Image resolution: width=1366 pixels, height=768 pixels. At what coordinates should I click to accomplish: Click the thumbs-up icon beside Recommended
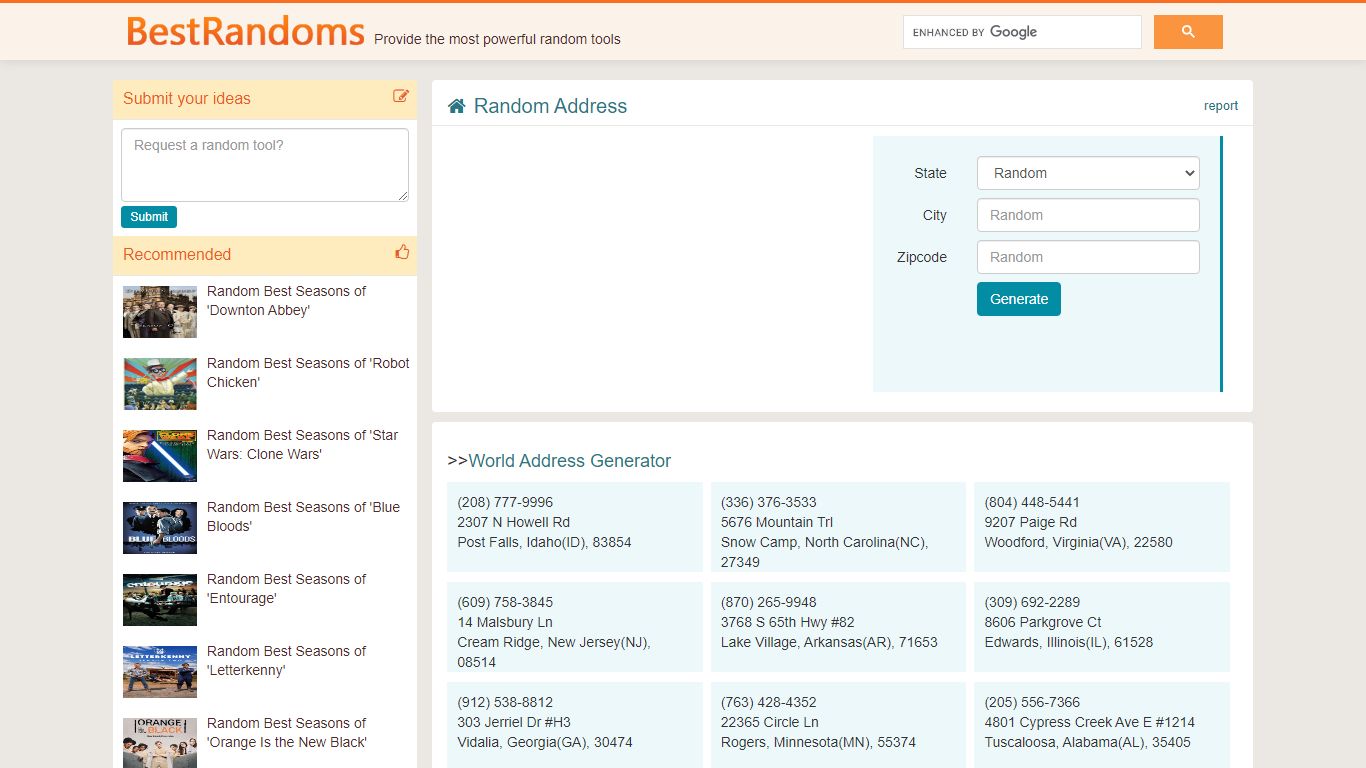(x=402, y=252)
